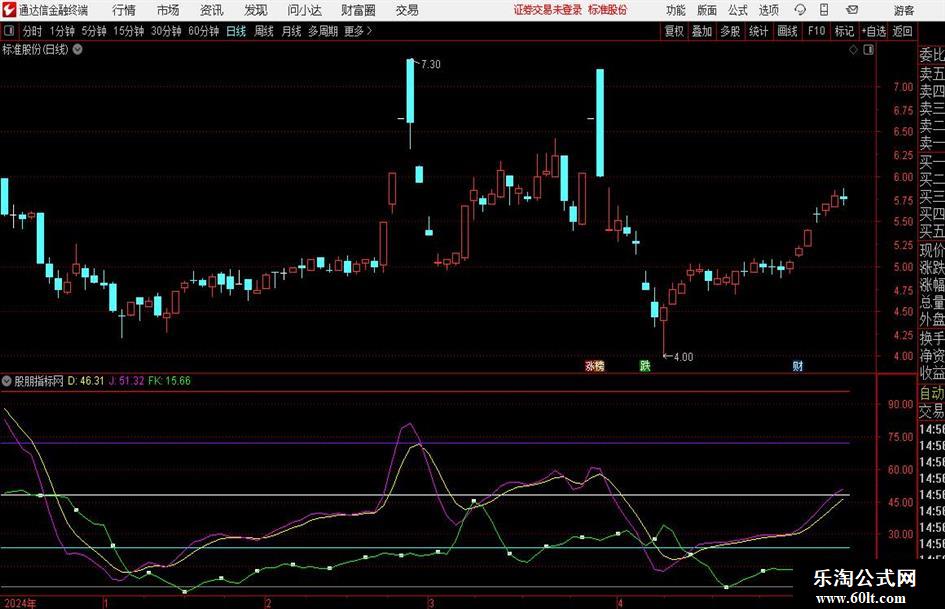Open the mail envelope icon
945x609 pixels.
[x=852, y=10]
